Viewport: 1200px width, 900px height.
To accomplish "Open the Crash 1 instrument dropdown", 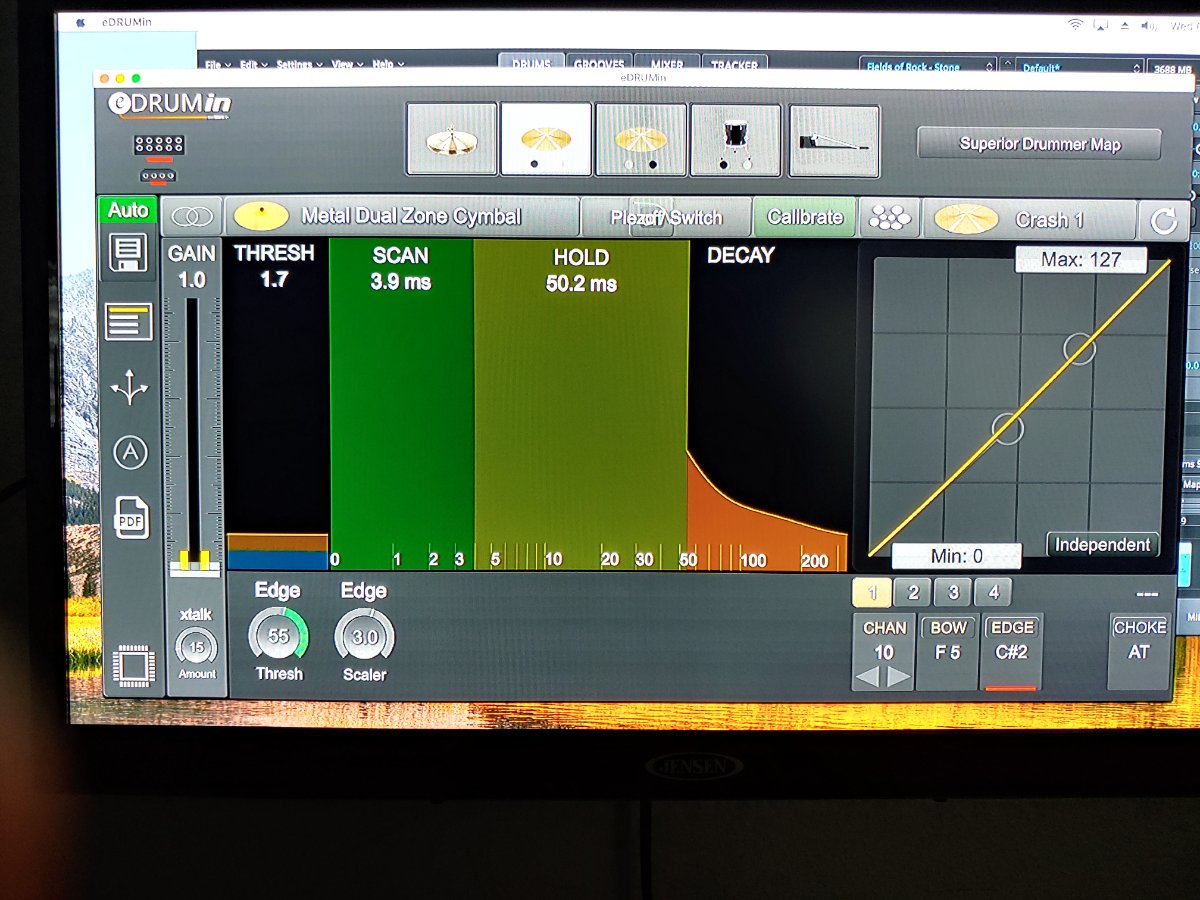I will [1030, 220].
